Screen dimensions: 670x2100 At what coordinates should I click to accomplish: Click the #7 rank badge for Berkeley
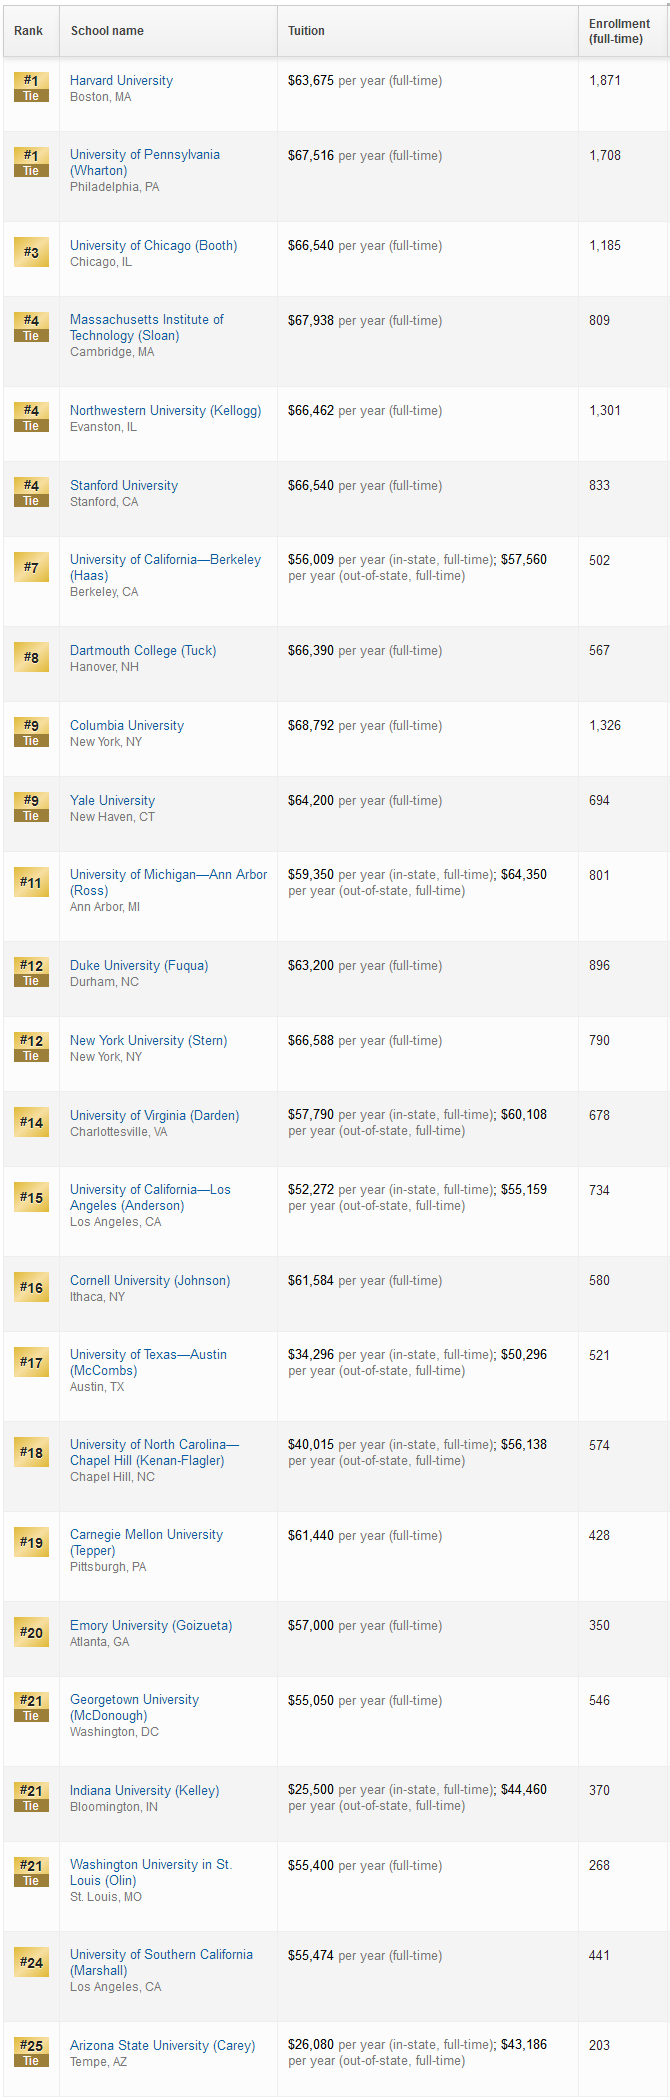pos(31,567)
